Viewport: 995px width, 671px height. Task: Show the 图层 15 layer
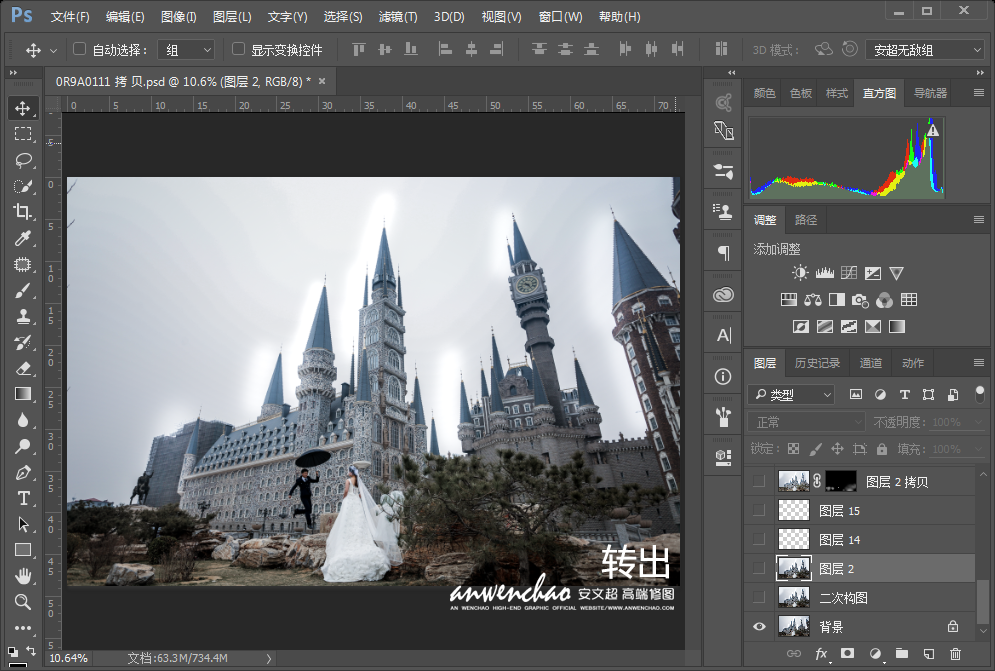point(759,510)
